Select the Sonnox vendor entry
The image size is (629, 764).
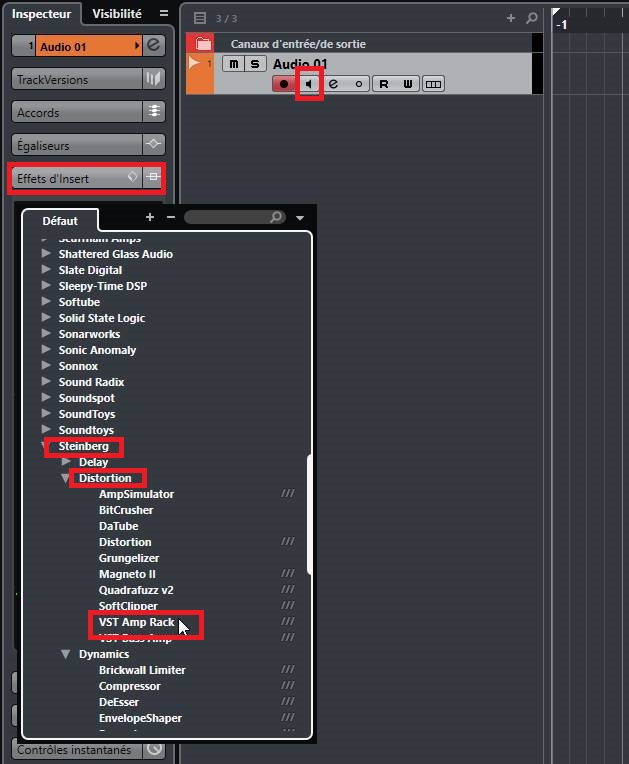tap(78, 366)
